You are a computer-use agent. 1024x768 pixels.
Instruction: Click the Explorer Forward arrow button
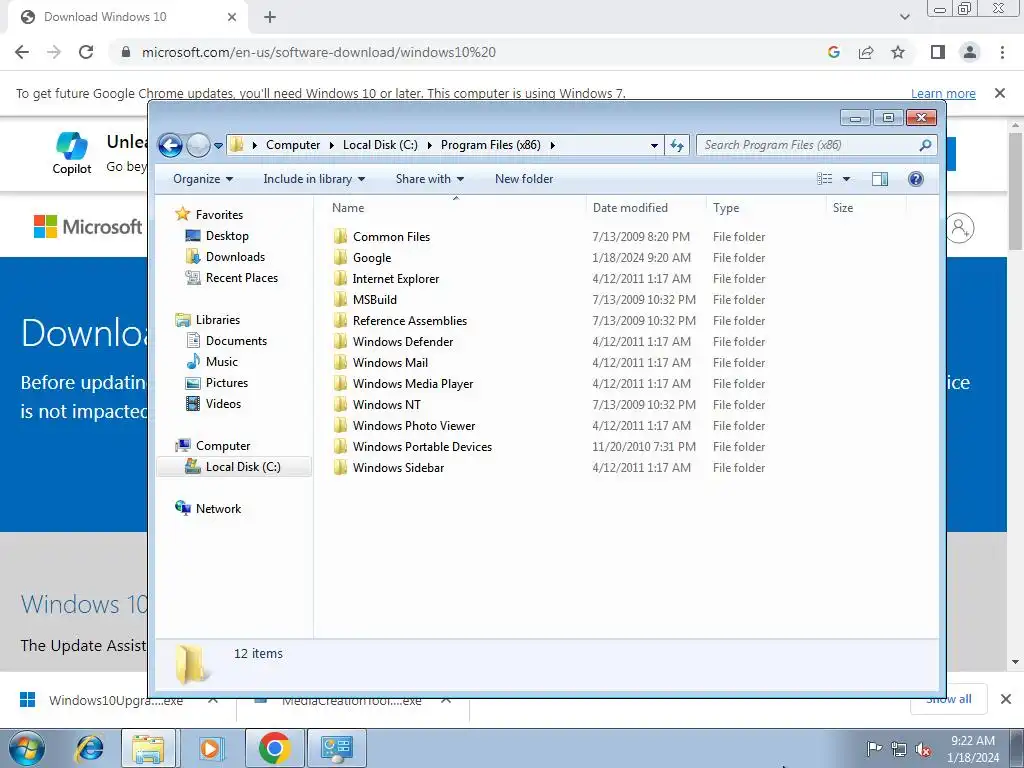[198, 145]
